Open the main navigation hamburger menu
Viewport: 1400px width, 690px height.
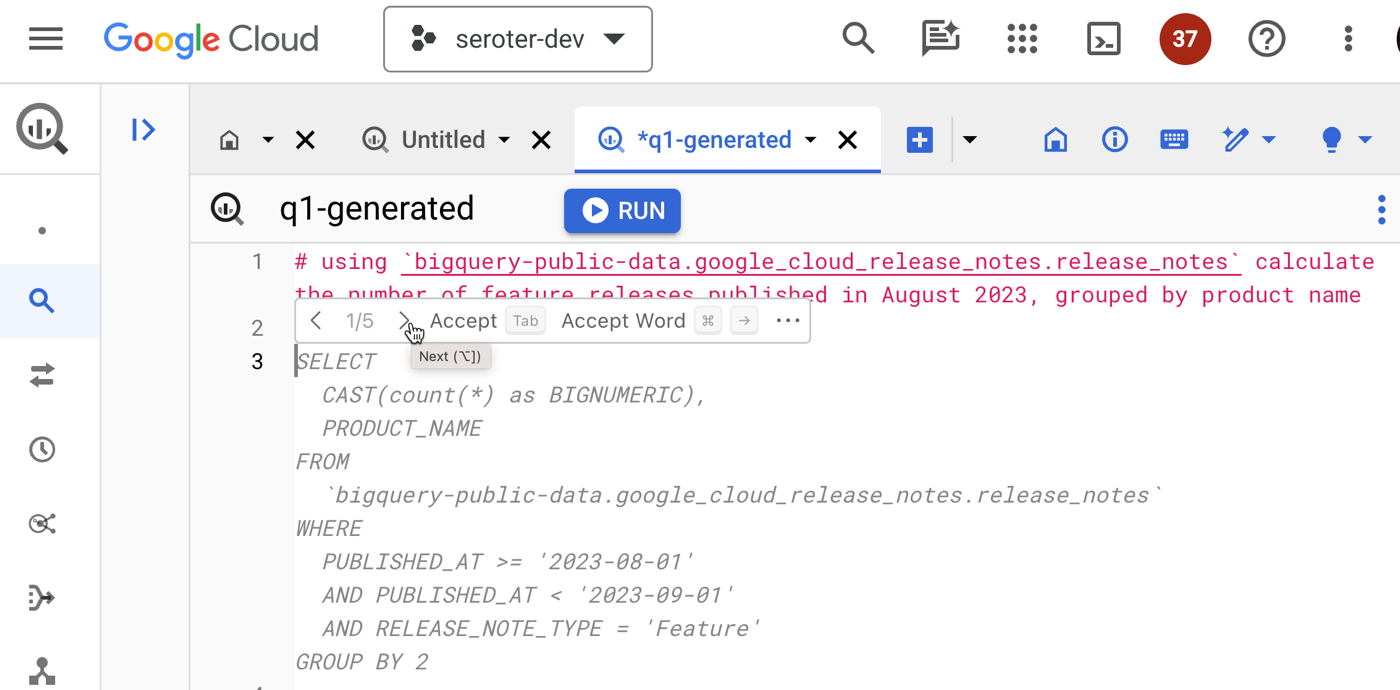pos(45,39)
